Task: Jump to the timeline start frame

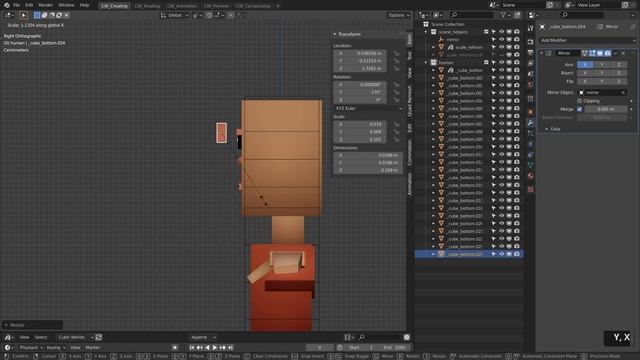Action: [x=192, y=347]
